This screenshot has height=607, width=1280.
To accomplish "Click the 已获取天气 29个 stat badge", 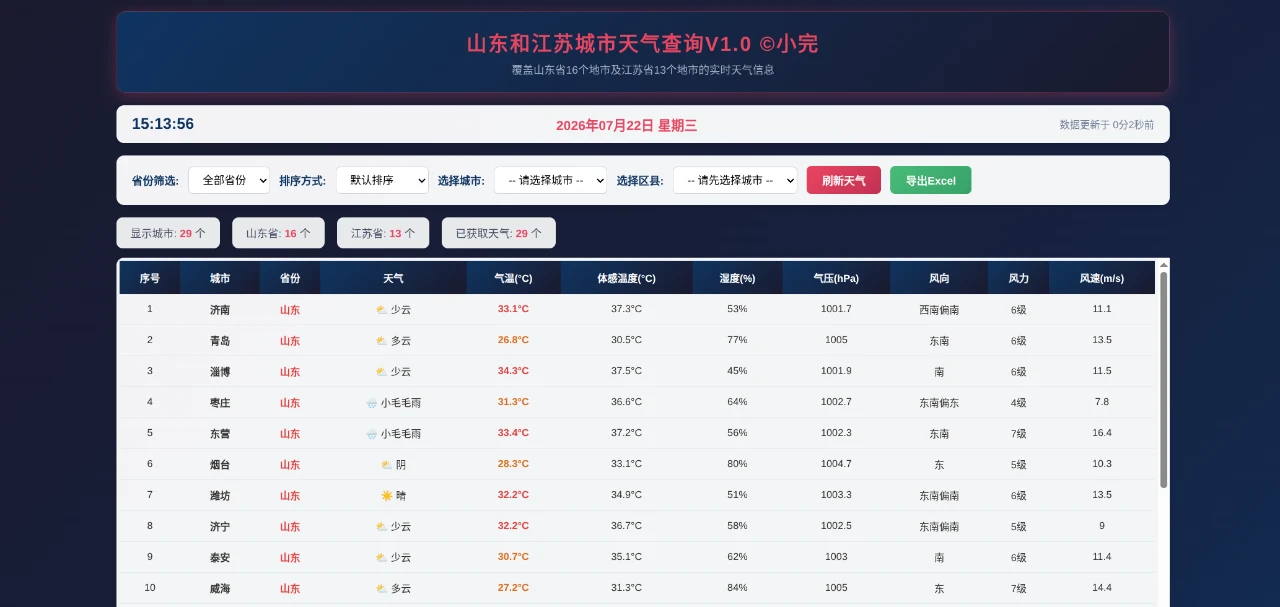I will click(x=499, y=233).
